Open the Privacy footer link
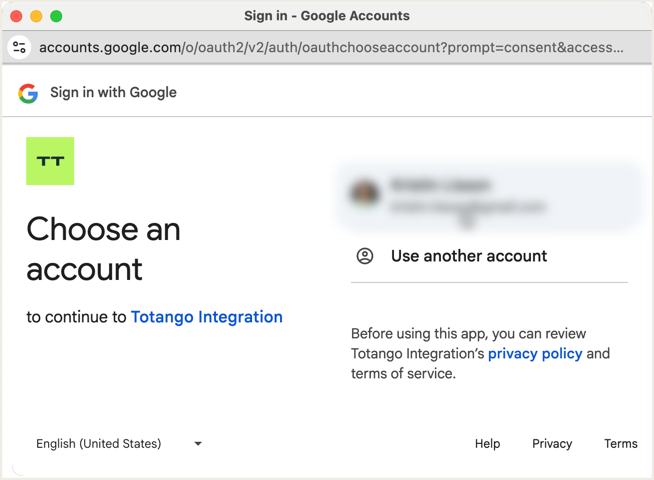Viewport: 654px width, 480px height. [x=552, y=444]
